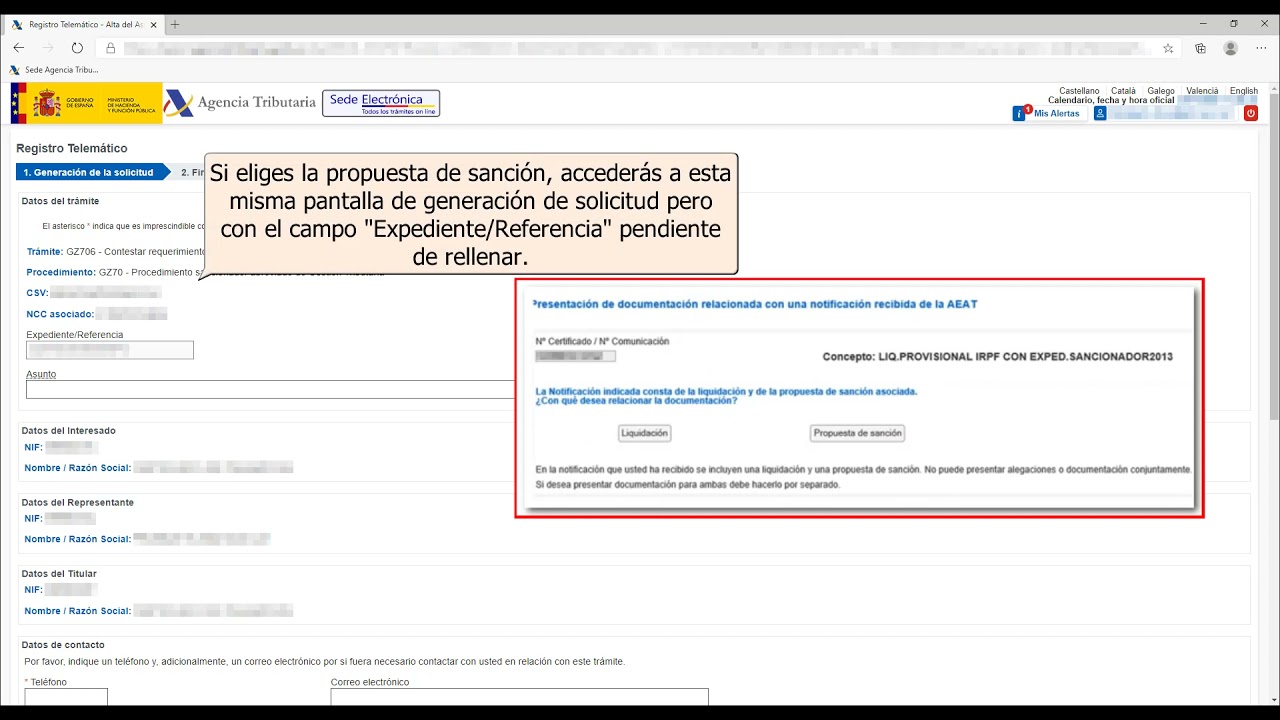Click the browser forward arrow

click(x=47, y=48)
